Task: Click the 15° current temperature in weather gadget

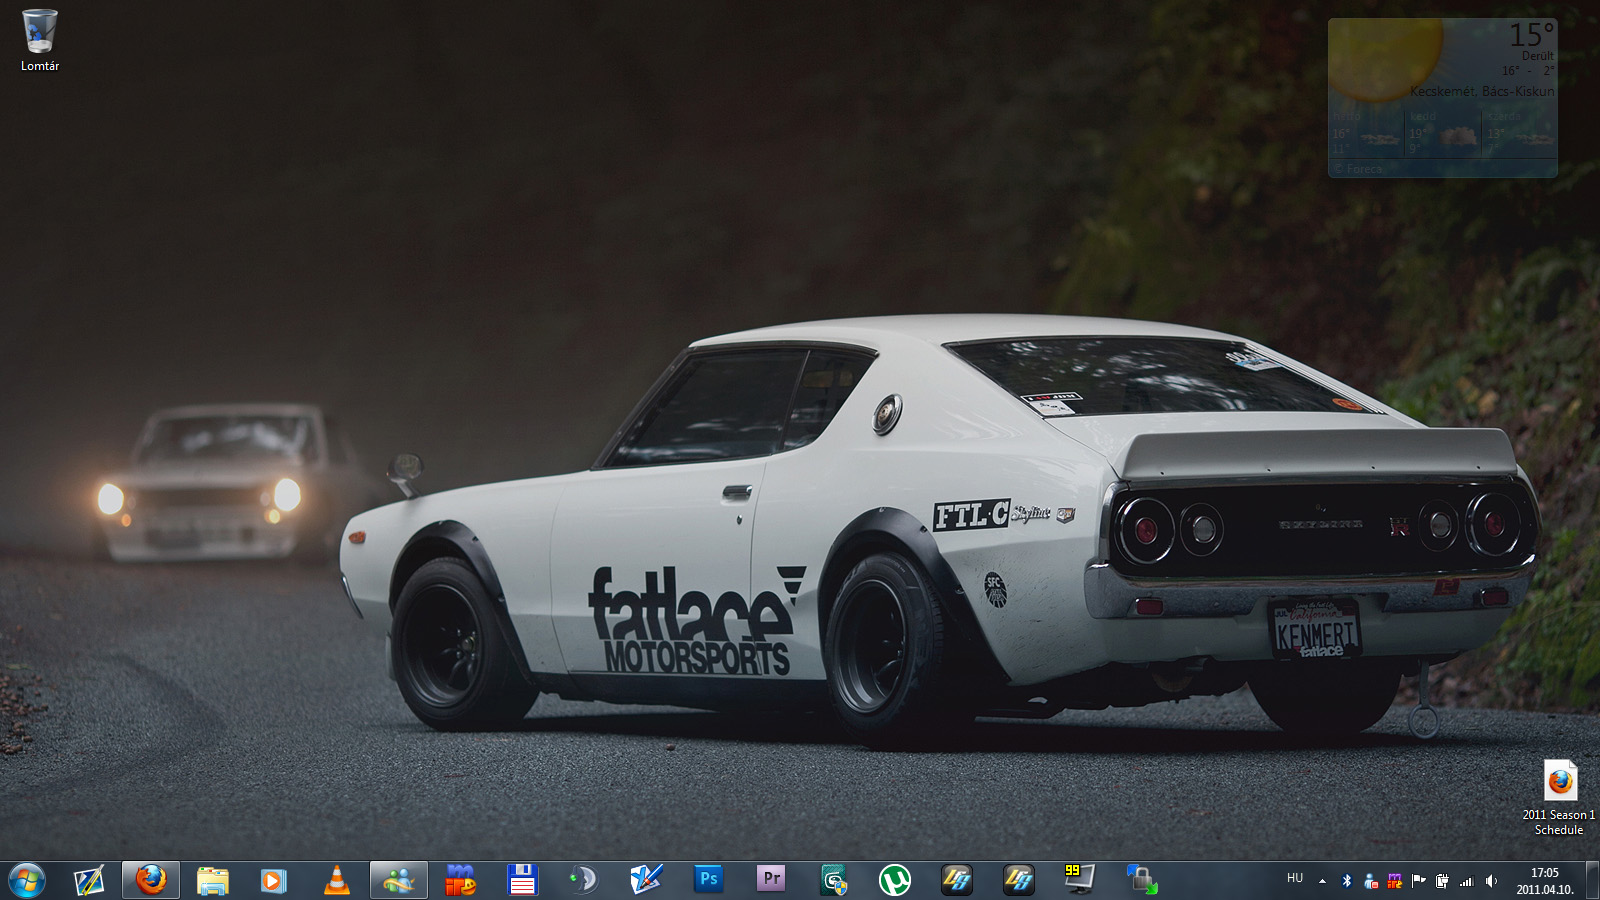Action: click(x=1532, y=35)
